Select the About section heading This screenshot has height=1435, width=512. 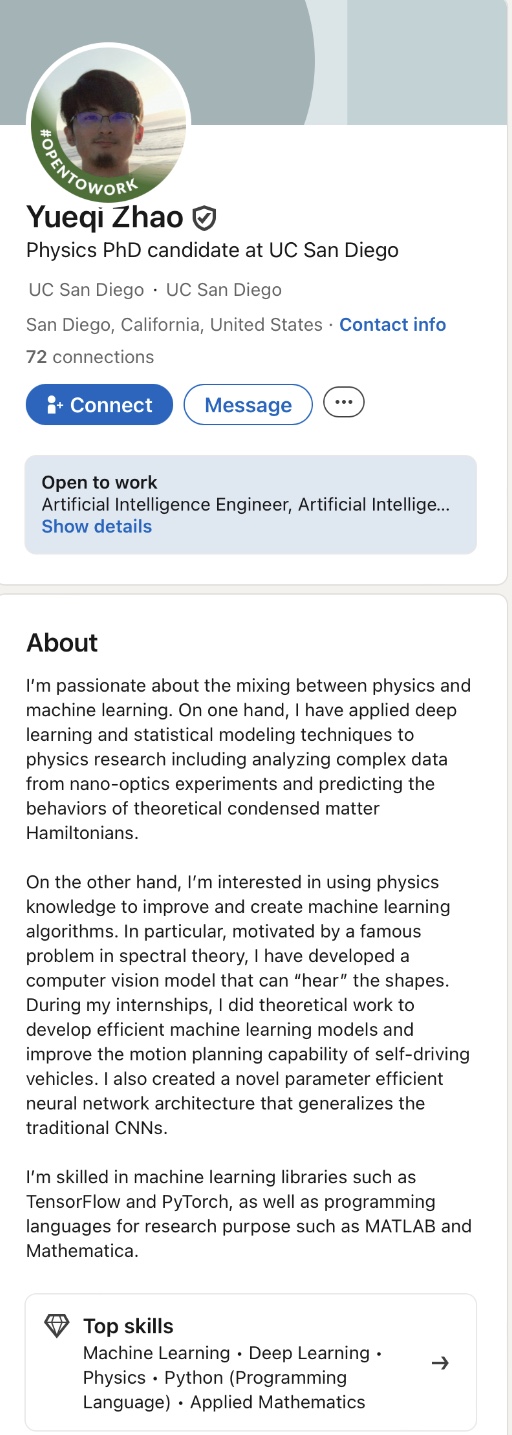(x=62, y=642)
